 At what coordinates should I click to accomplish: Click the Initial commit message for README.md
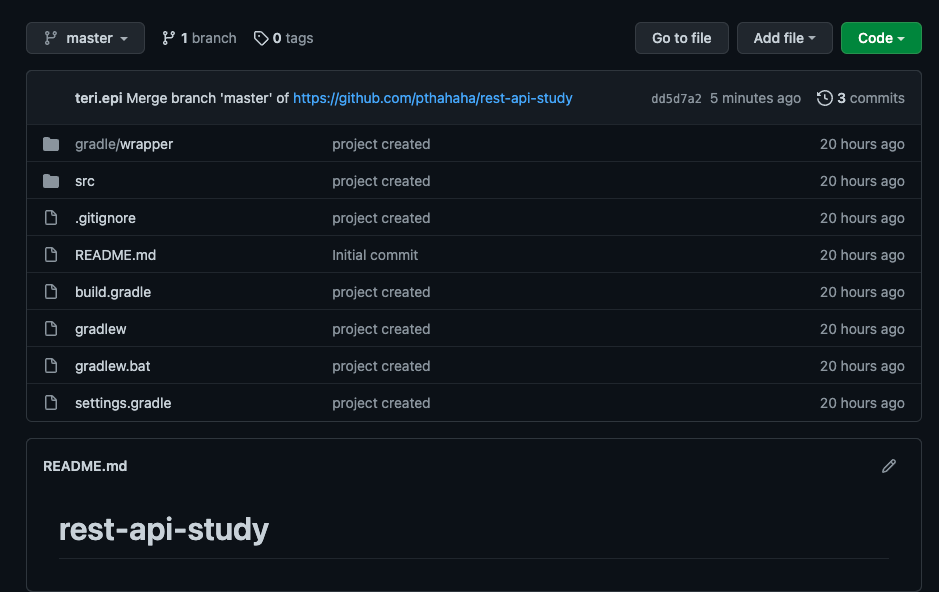tap(375, 255)
